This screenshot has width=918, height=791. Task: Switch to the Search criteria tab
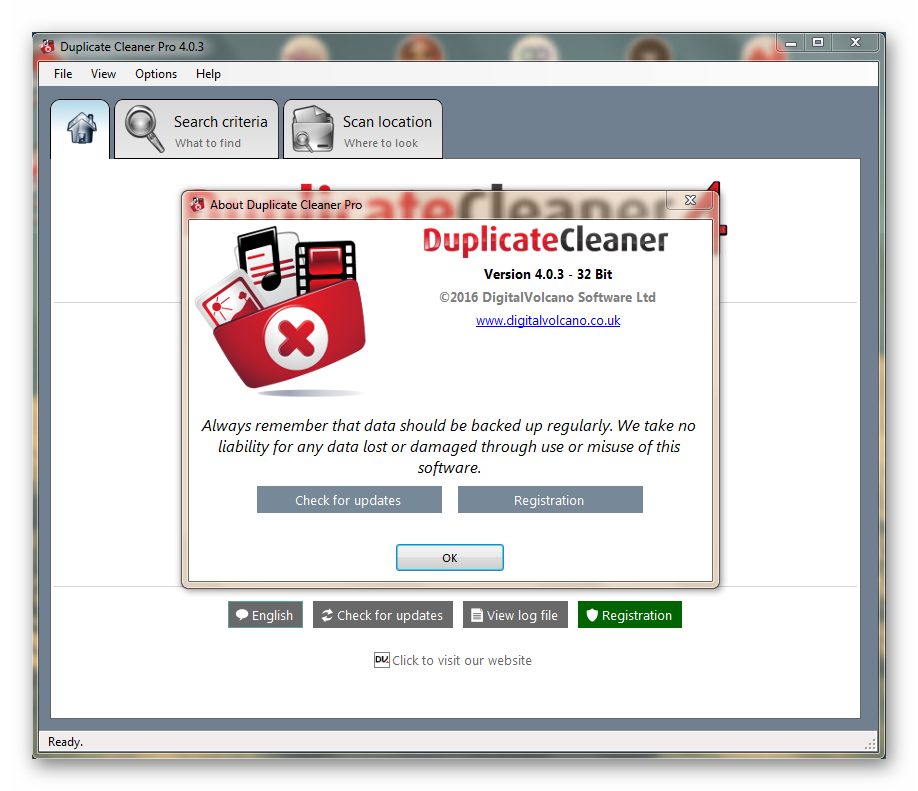tap(197, 129)
